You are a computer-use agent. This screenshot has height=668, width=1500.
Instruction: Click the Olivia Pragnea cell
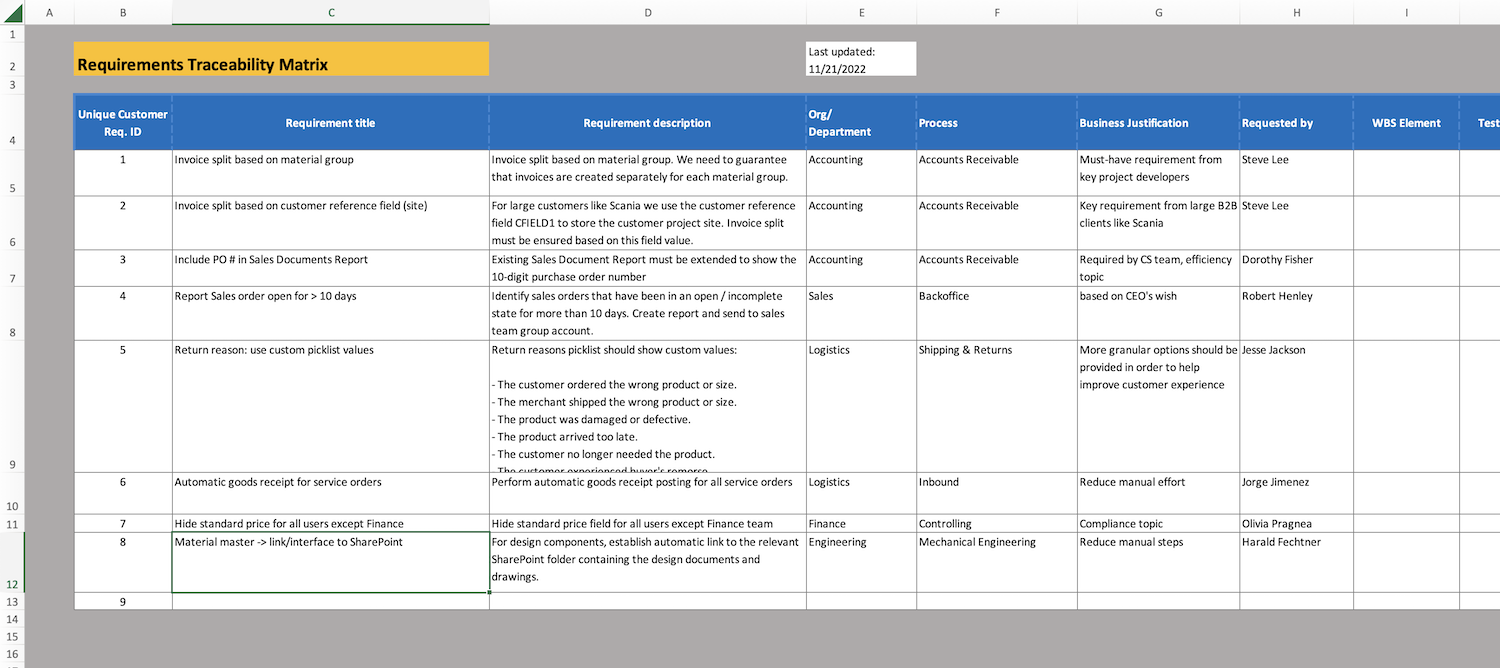1296,523
